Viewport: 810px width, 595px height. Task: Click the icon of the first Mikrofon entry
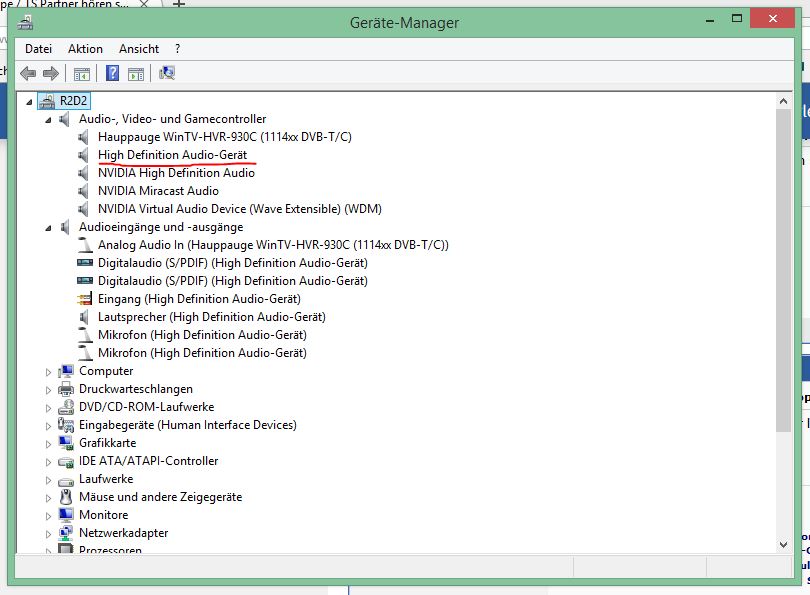click(85, 335)
